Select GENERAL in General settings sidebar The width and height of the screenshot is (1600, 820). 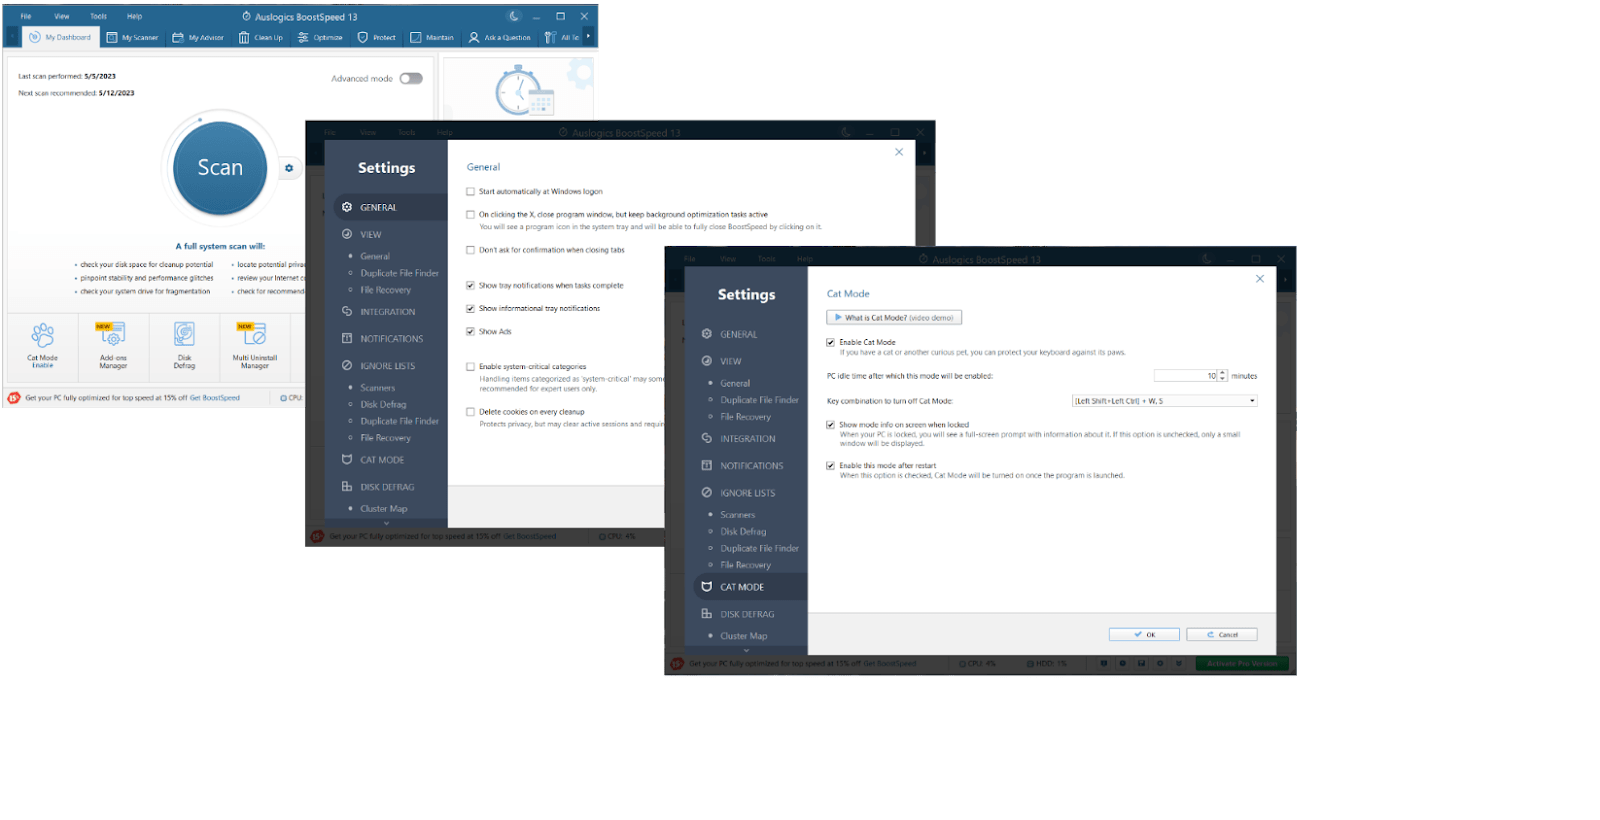(391, 207)
